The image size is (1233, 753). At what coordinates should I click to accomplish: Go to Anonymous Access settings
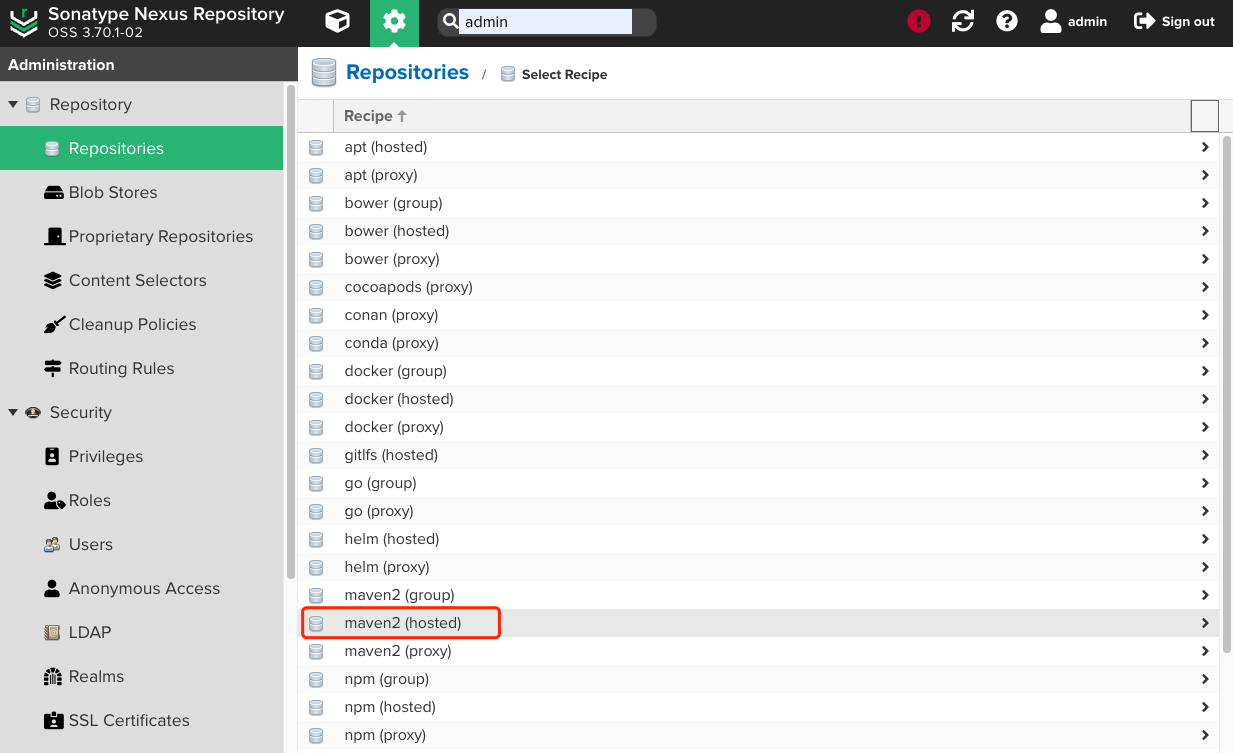click(x=144, y=589)
